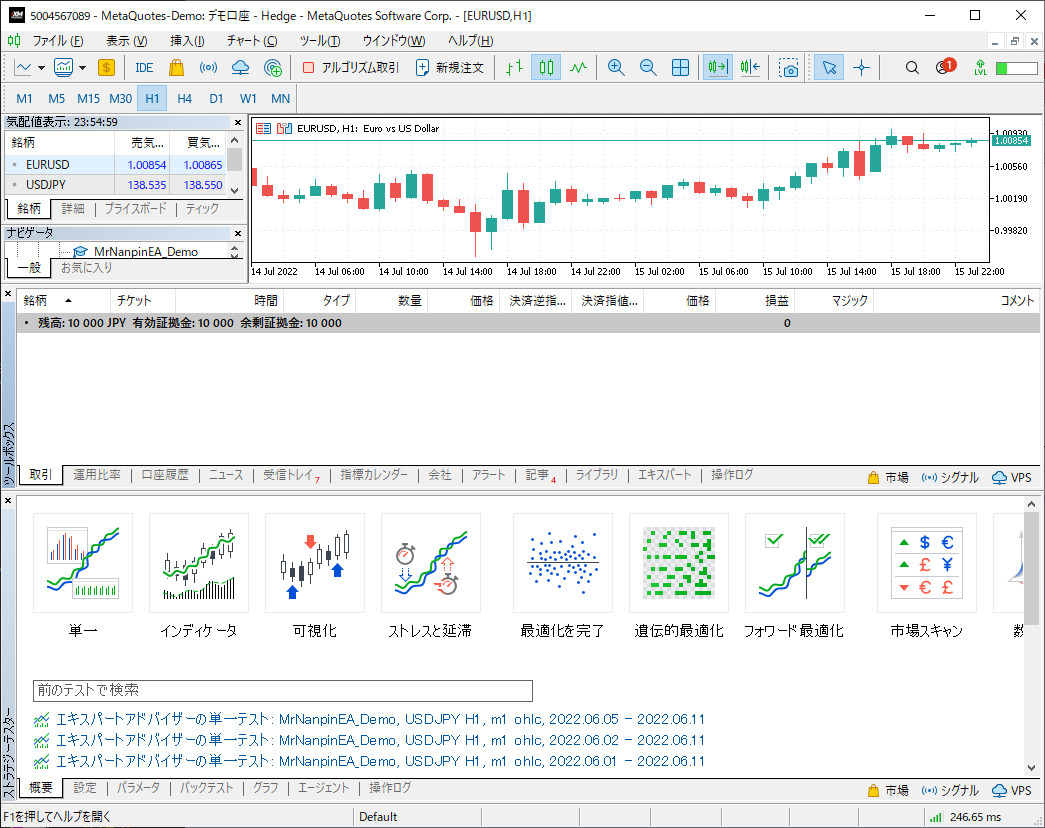This screenshot has width=1045, height=828.
Task: Click the dollar sign trading icon
Action: coord(106,67)
